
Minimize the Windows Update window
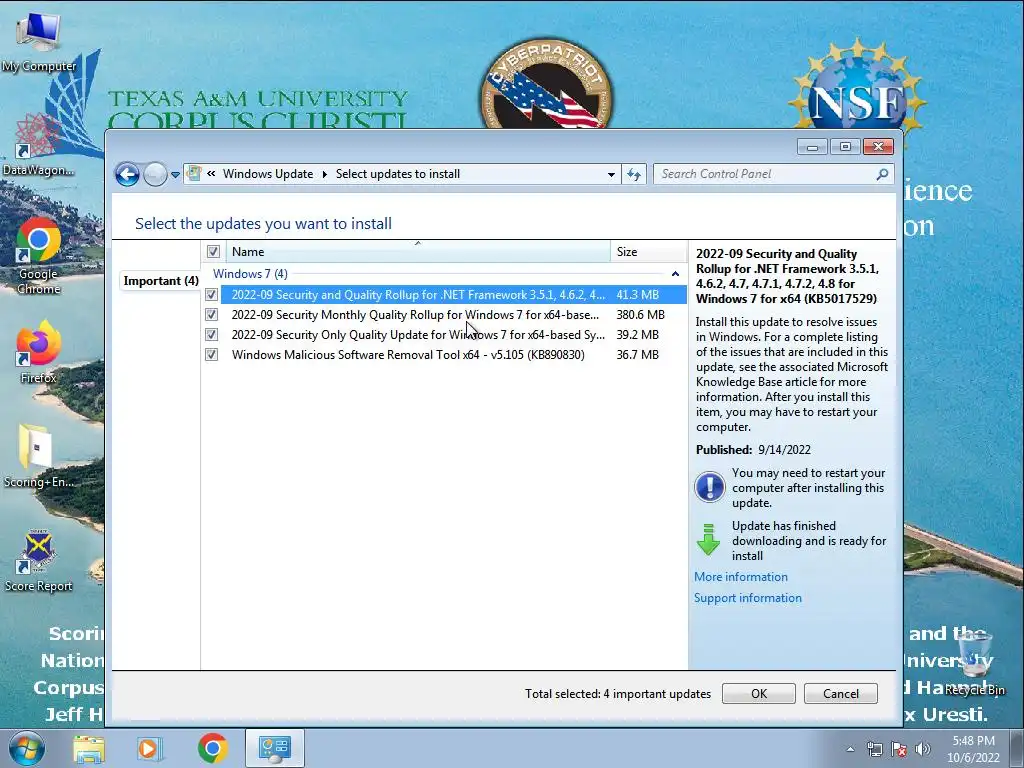(x=812, y=147)
